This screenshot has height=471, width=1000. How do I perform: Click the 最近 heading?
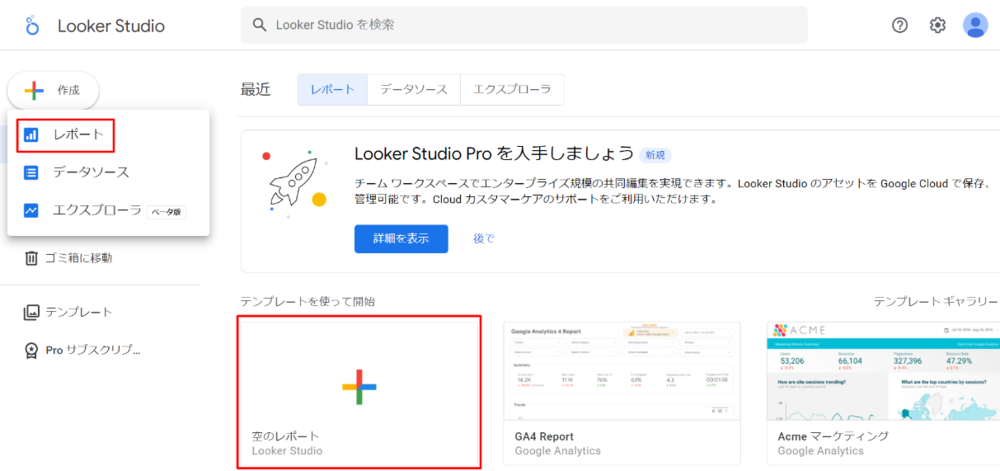tap(255, 90)
